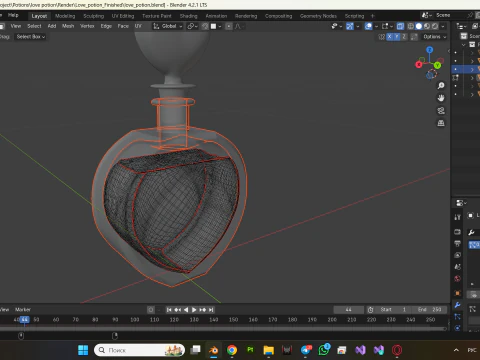Switch to the UV Editing workspace tab
This screenshot has height=360, width=480.
click(123, 16)
